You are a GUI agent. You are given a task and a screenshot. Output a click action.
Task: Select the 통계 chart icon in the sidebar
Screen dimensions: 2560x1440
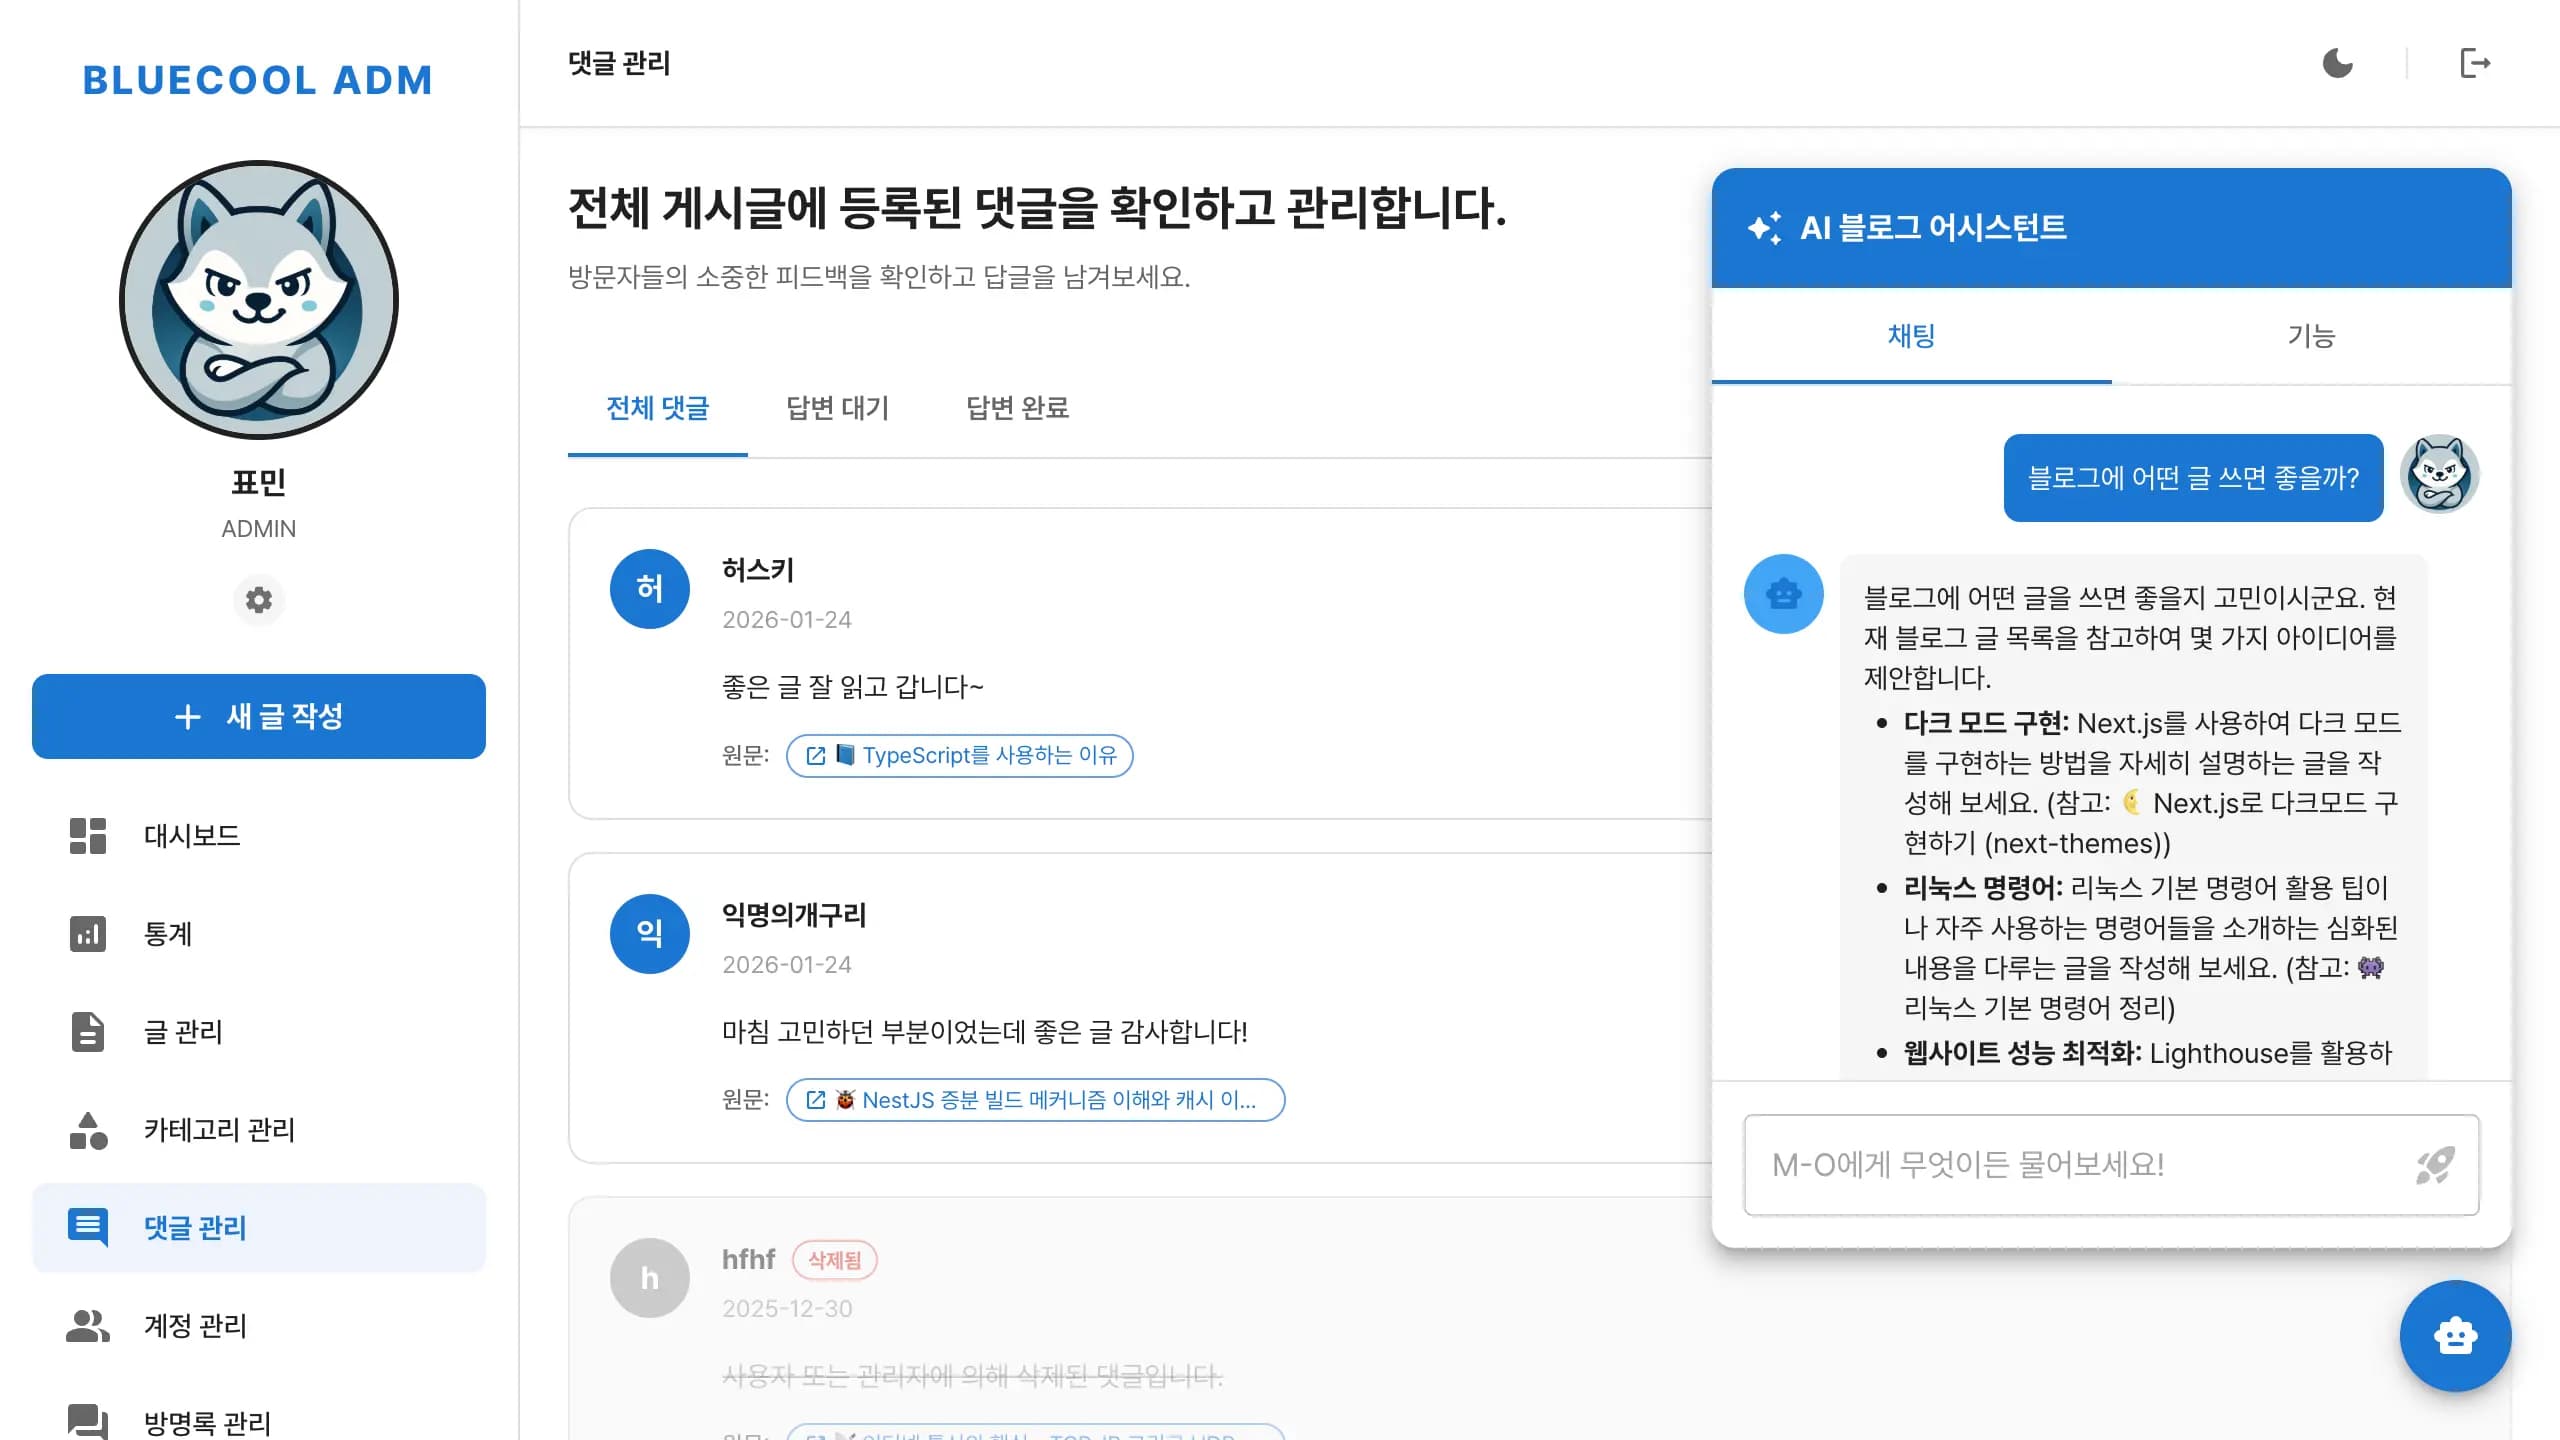tap(87, 934)
